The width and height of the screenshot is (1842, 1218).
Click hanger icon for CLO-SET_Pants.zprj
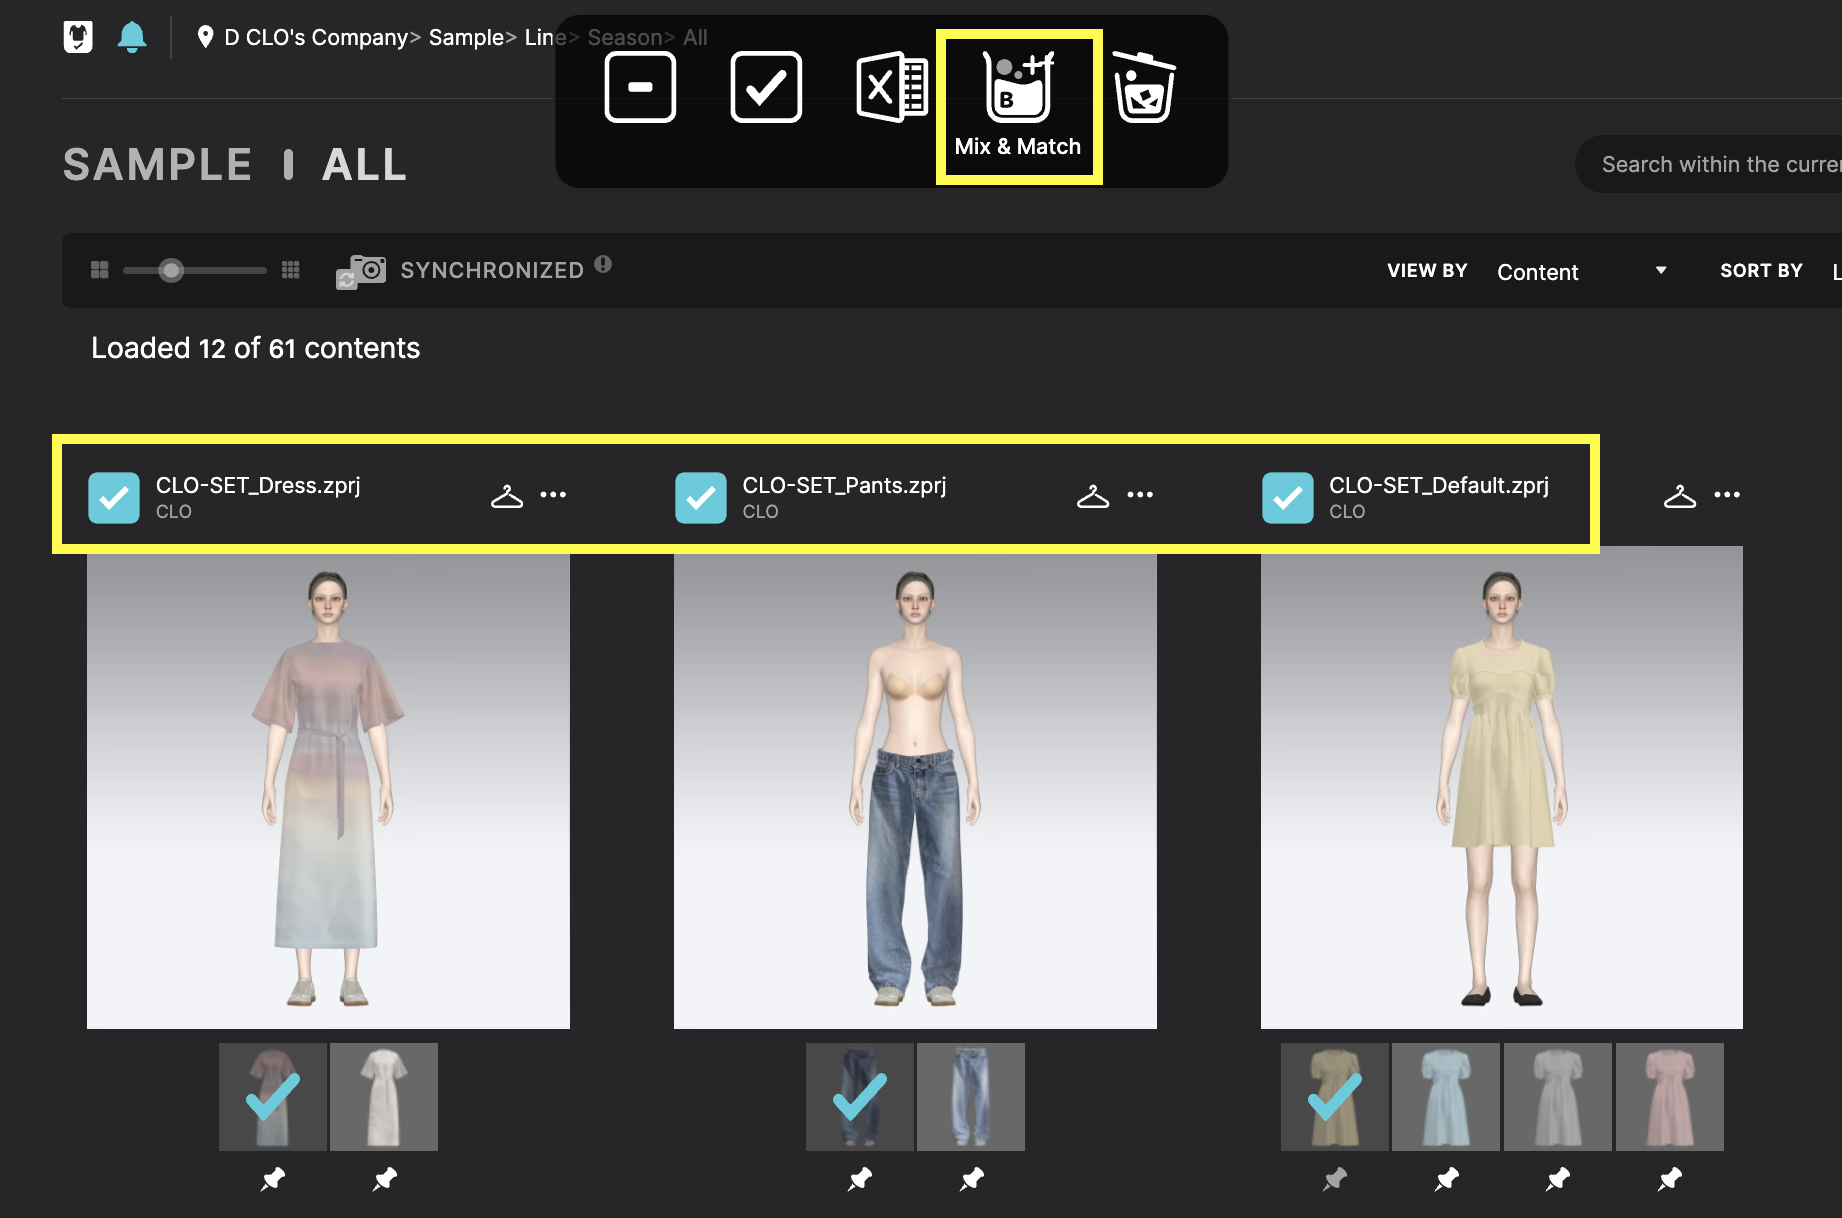(x=1093, y=495)
